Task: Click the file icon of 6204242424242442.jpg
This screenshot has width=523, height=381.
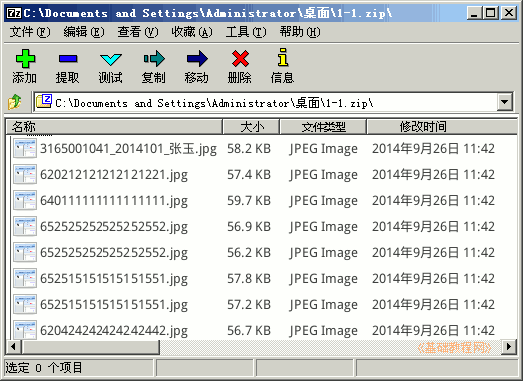Action: 25,330
